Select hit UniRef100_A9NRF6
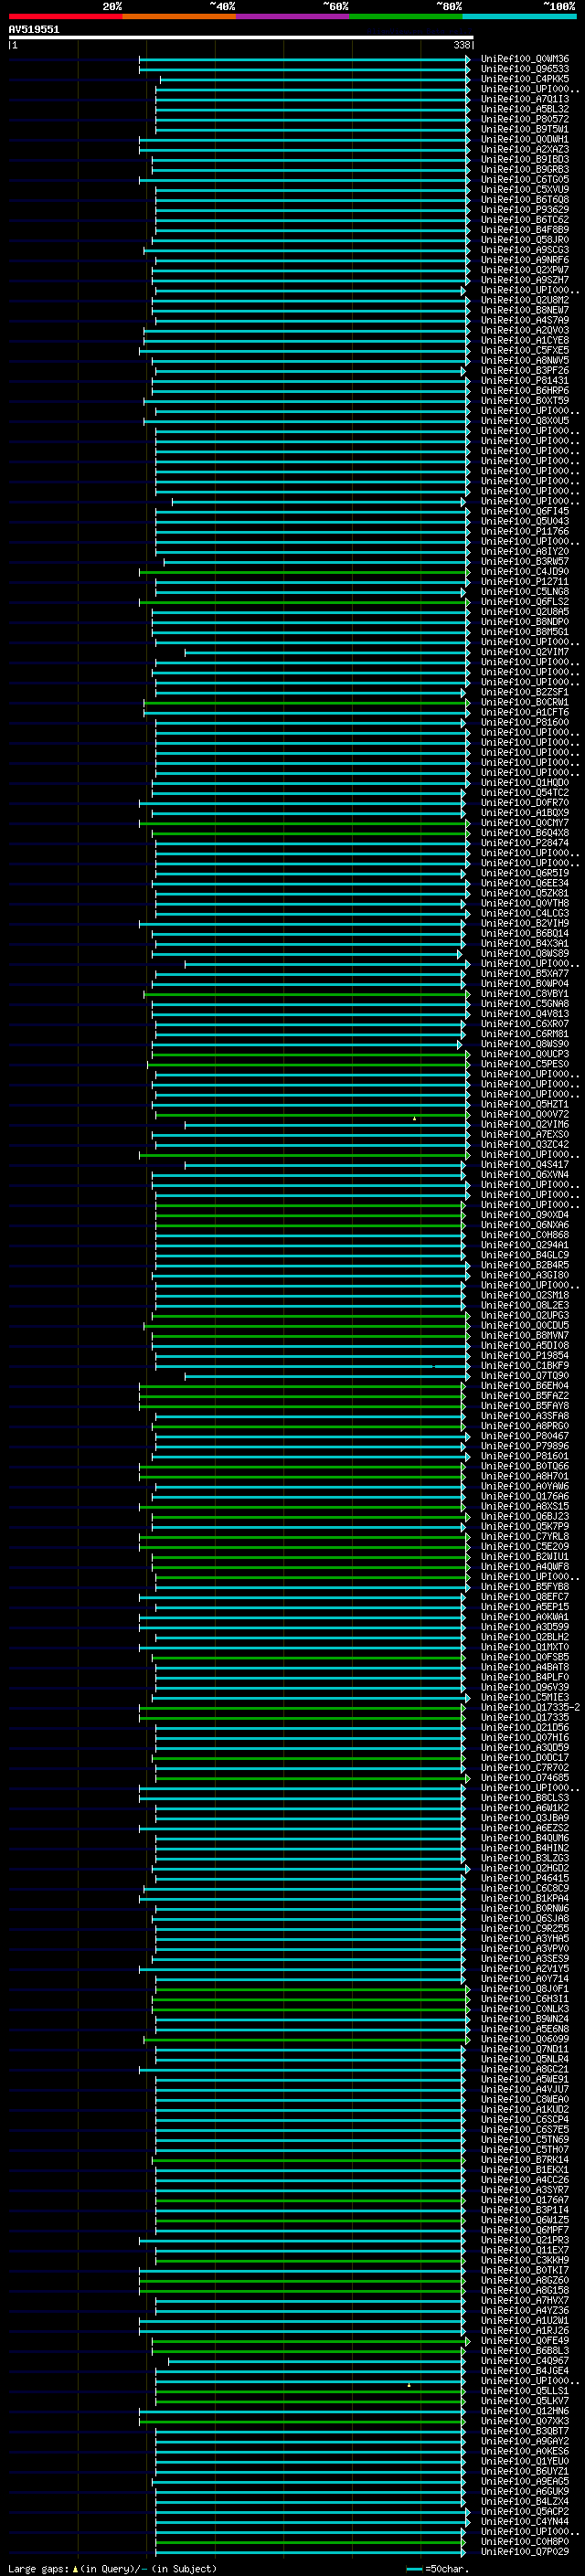Image resolution: width=585 pixels, height=2576 pixels. tap(524, 260)
